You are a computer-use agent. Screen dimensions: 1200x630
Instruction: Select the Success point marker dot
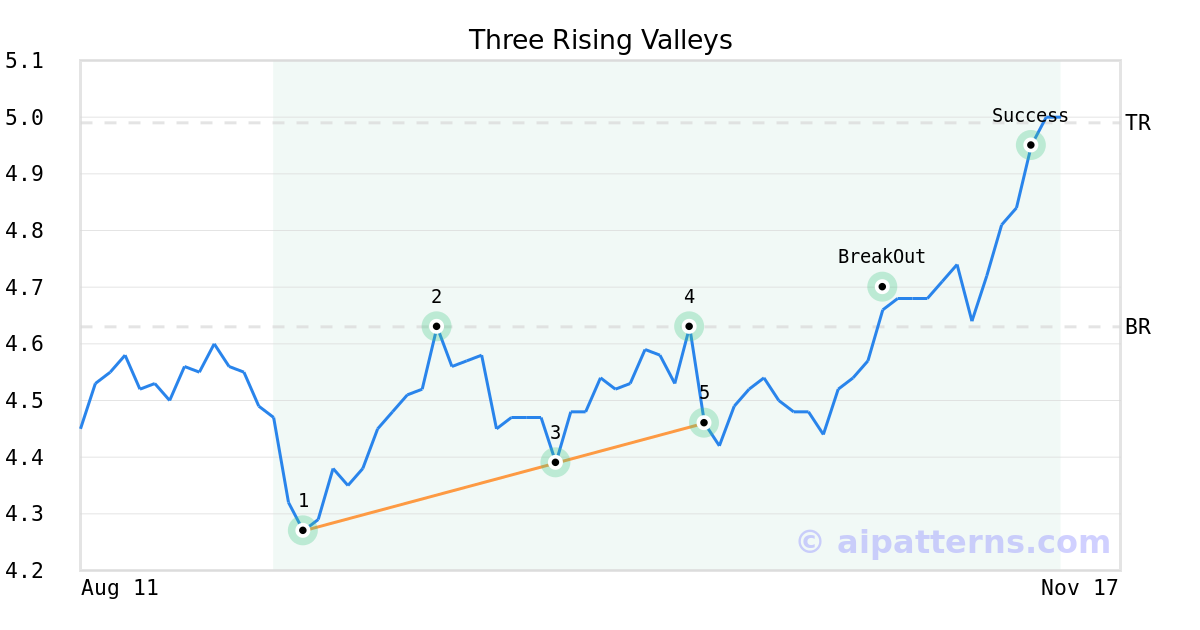pyautogui.click(x=1031, y=145)
